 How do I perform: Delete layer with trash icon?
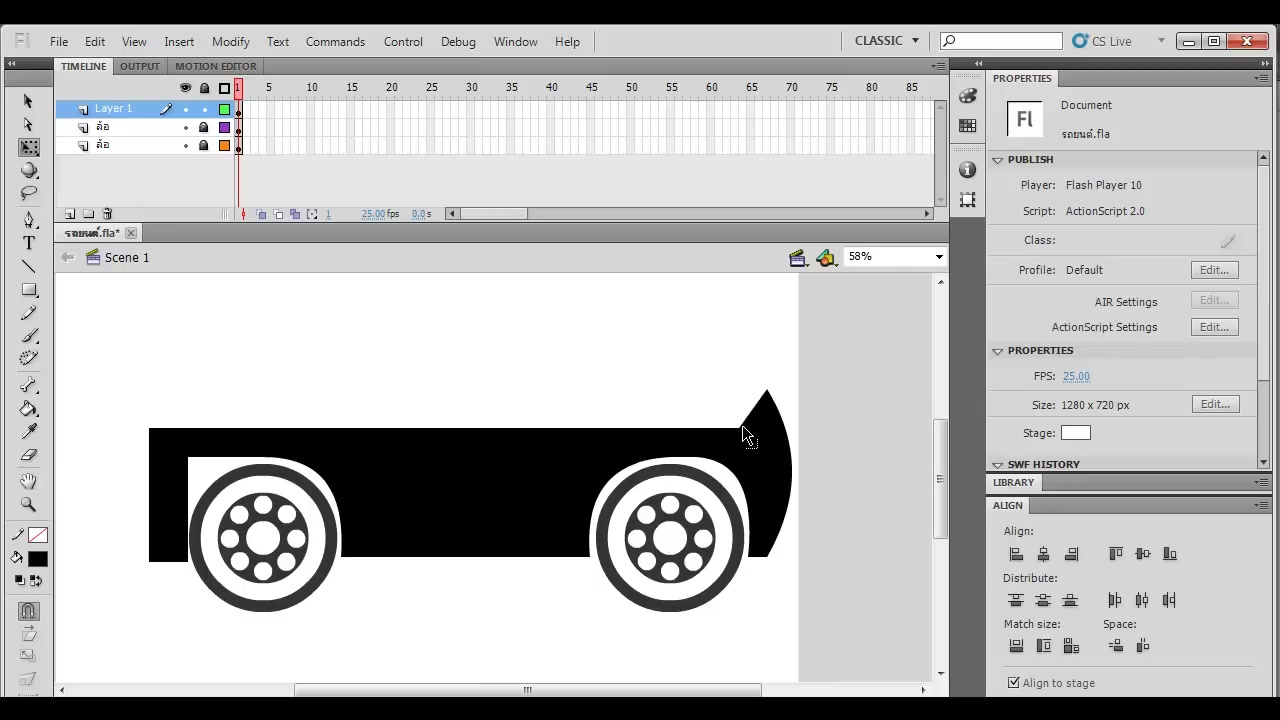(107, 214)
